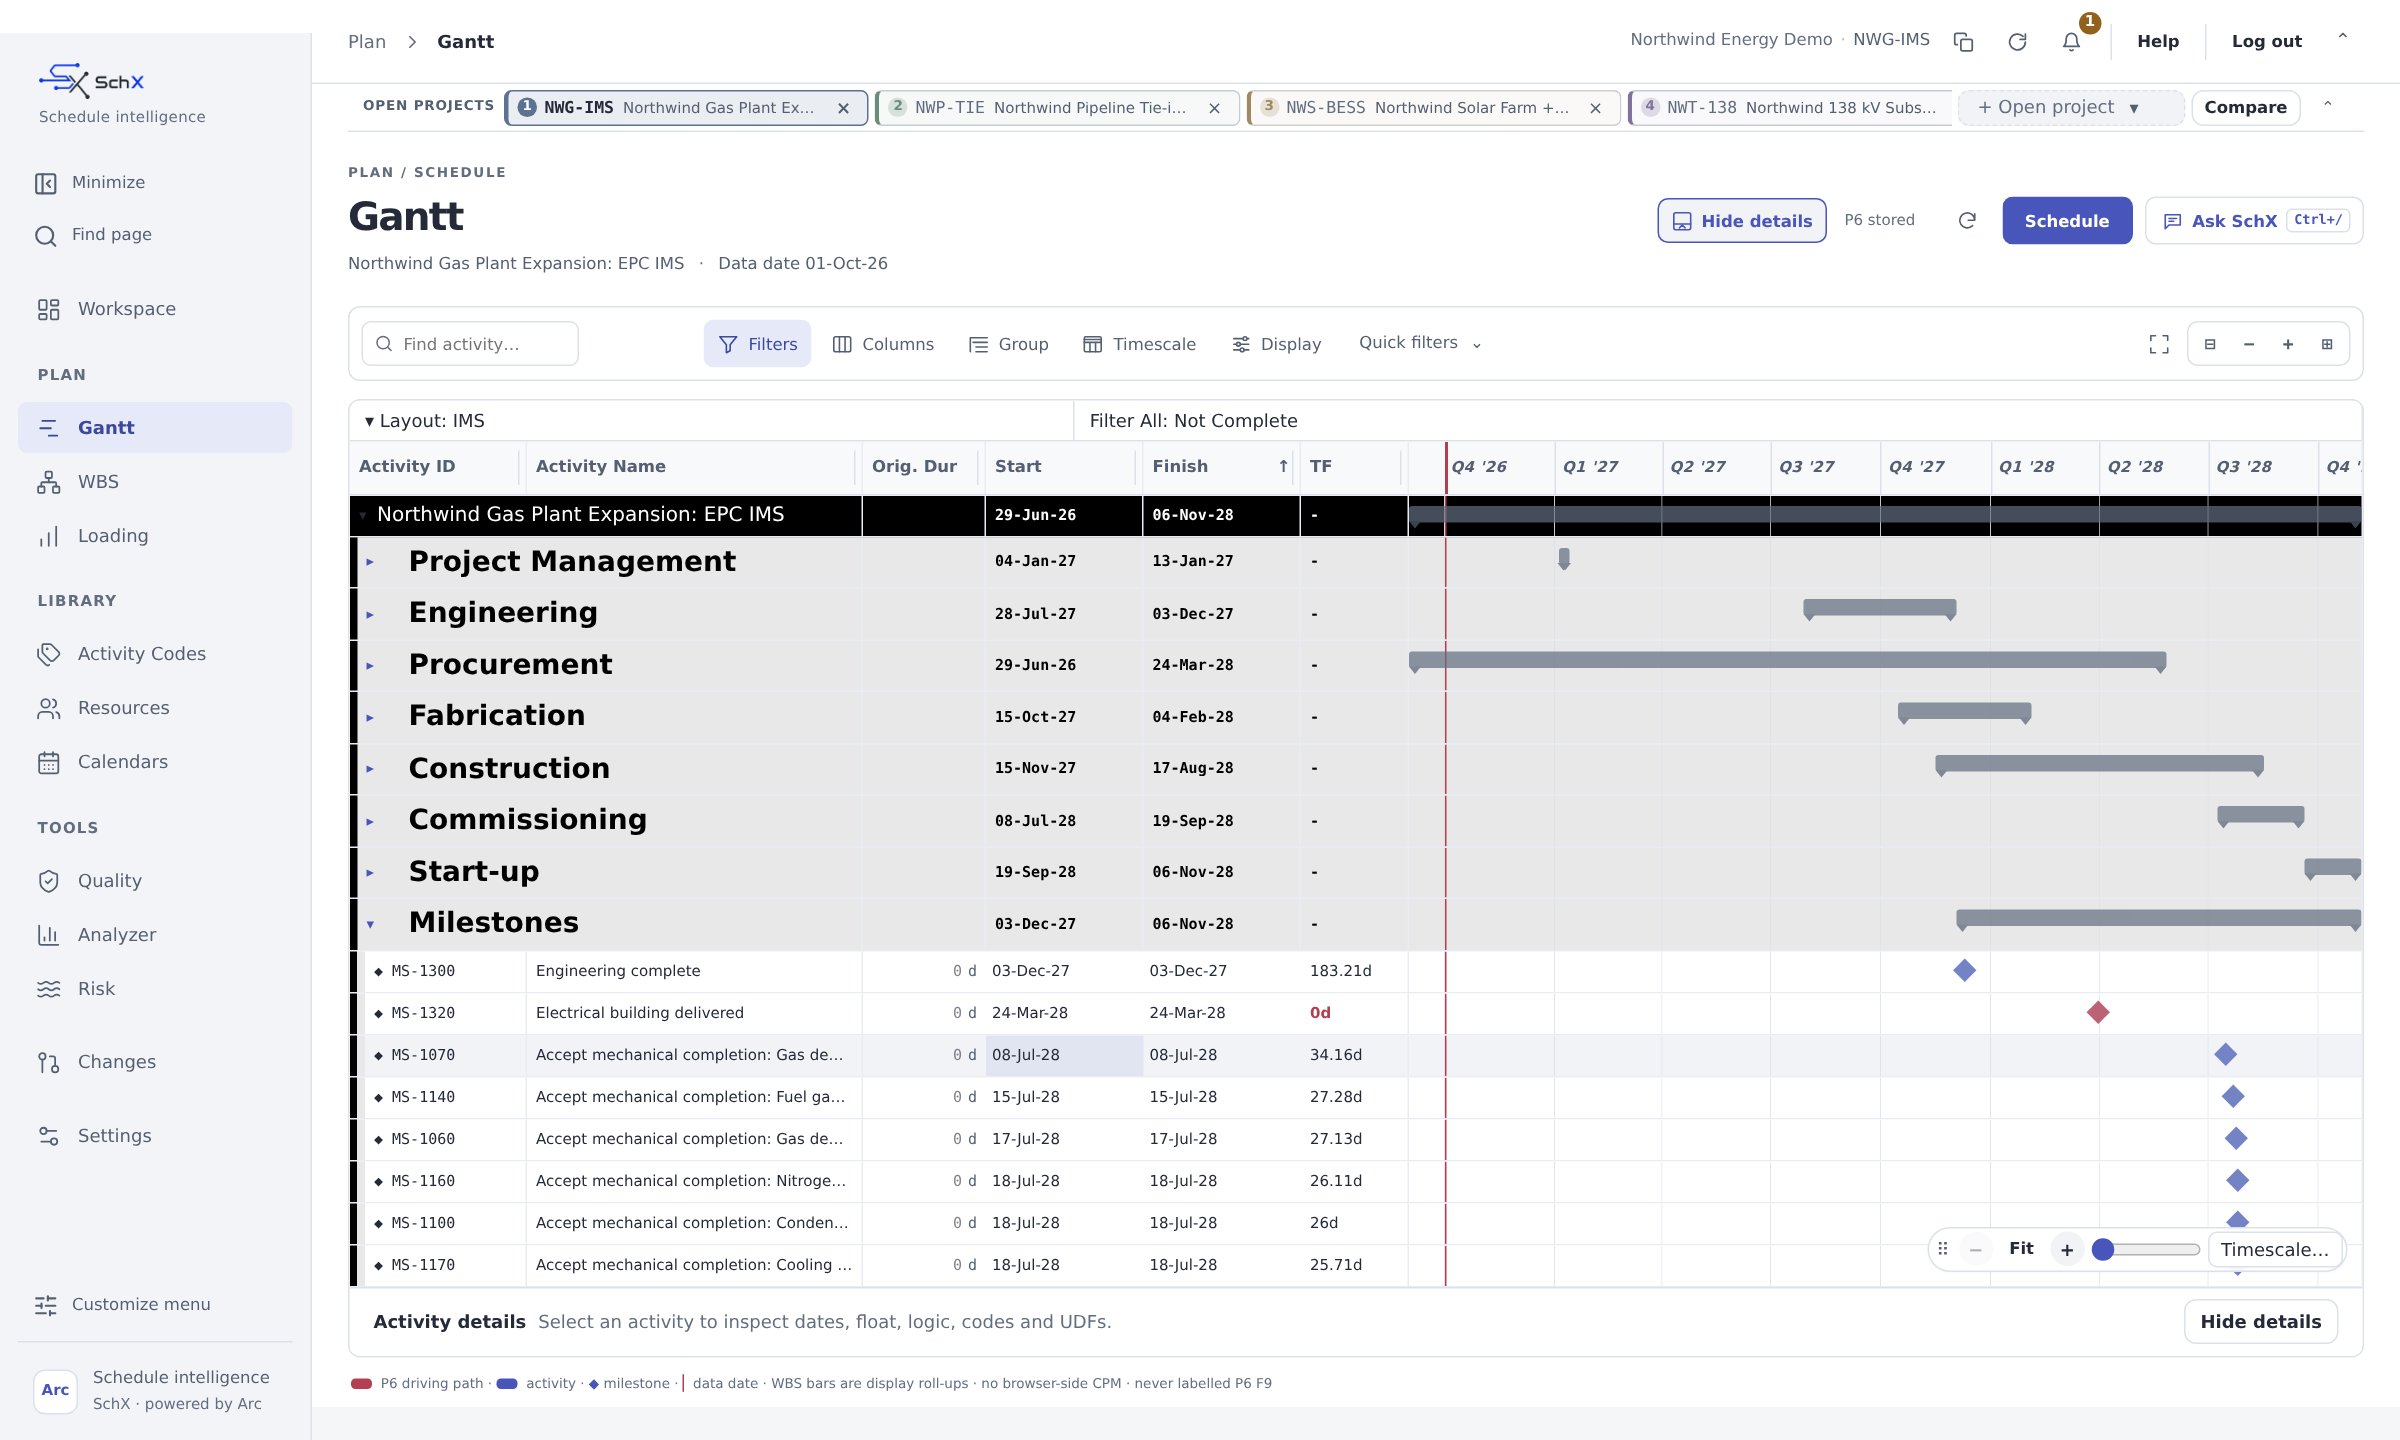Image resolution: width=2400 pixels, height=1440 pixels.
Task: Click the SchX logo
Action: tap(91, 81)
